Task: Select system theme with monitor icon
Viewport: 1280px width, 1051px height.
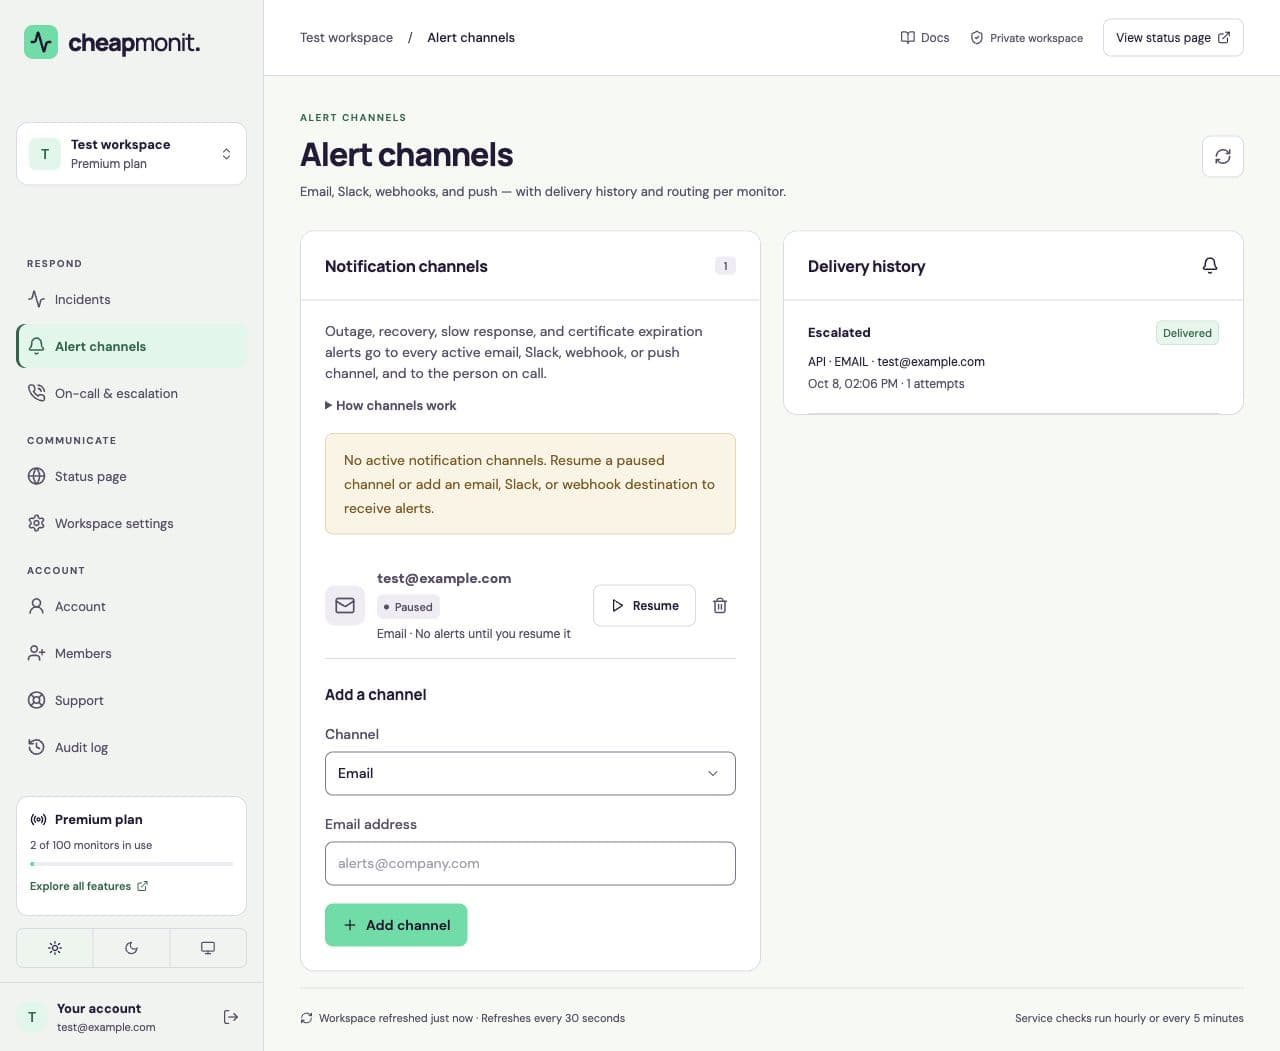Action: pyautogui.click(x=208, y=948)
